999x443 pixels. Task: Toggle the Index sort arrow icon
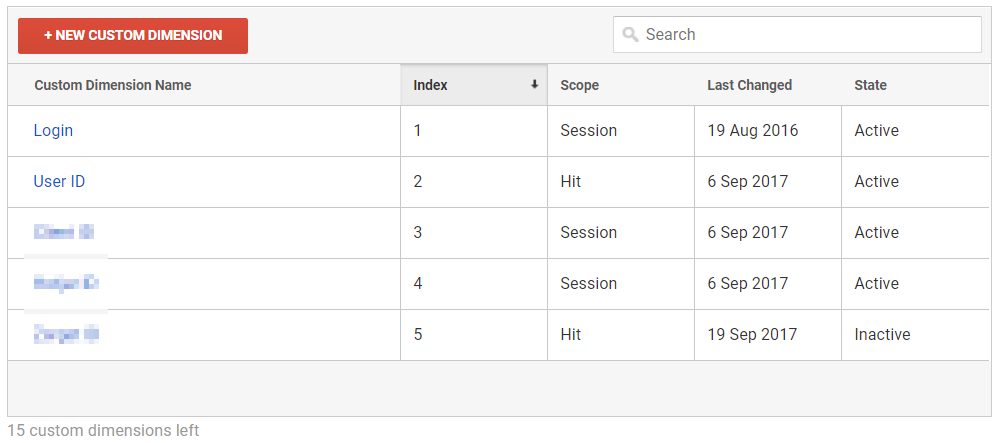click(534, 85)
